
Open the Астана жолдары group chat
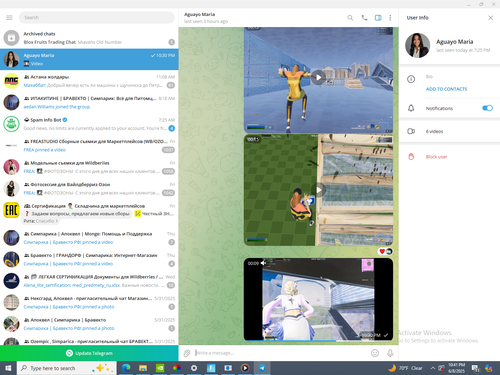tap(89, 81)
